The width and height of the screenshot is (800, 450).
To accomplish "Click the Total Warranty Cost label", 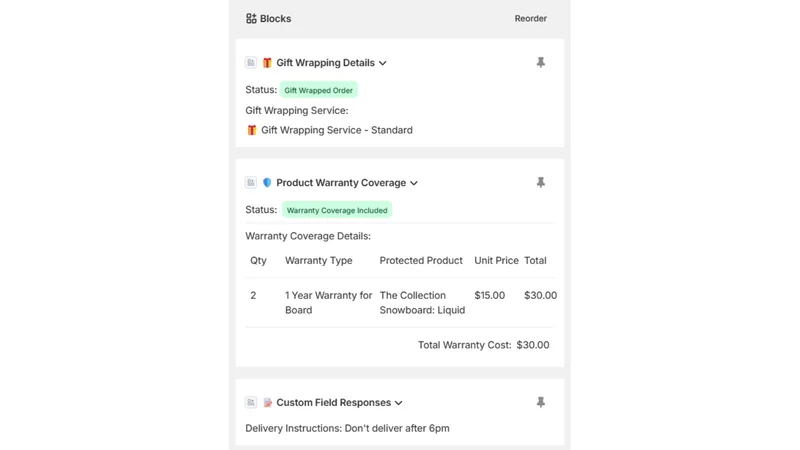I will (464, 345).
